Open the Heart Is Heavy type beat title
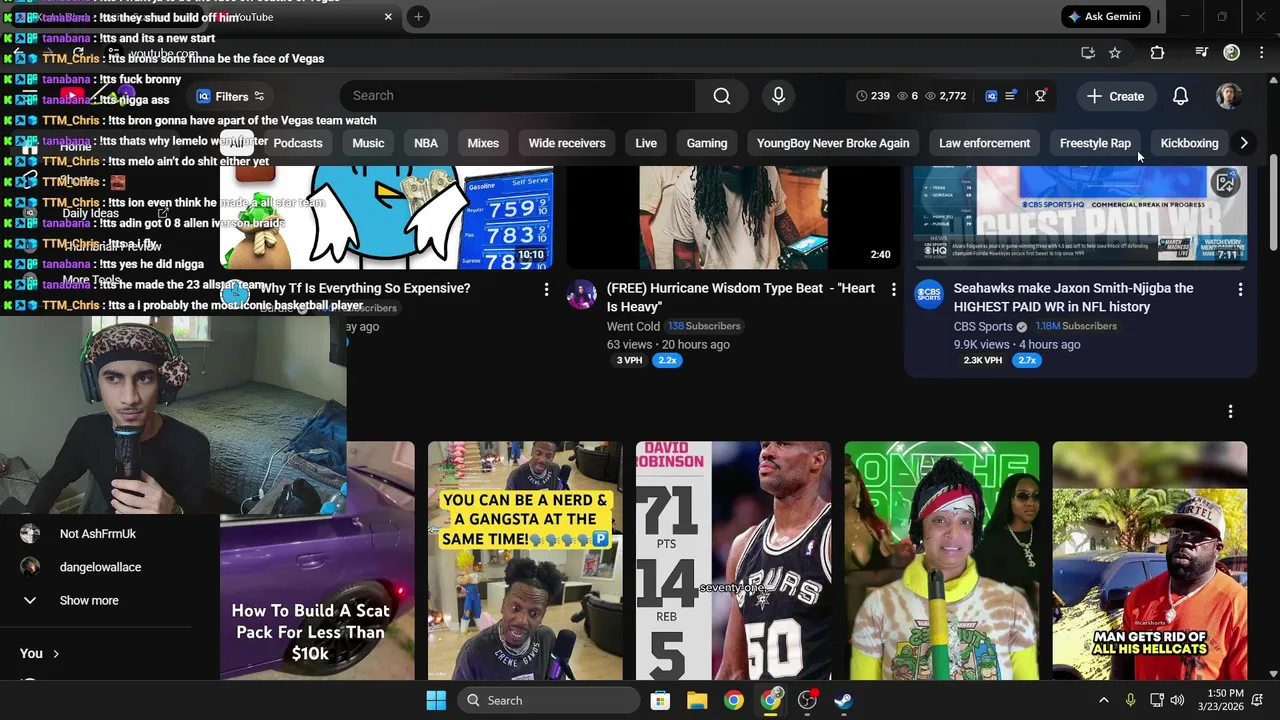The height and width of the screenshot is (720, 1280). [740, 297]
